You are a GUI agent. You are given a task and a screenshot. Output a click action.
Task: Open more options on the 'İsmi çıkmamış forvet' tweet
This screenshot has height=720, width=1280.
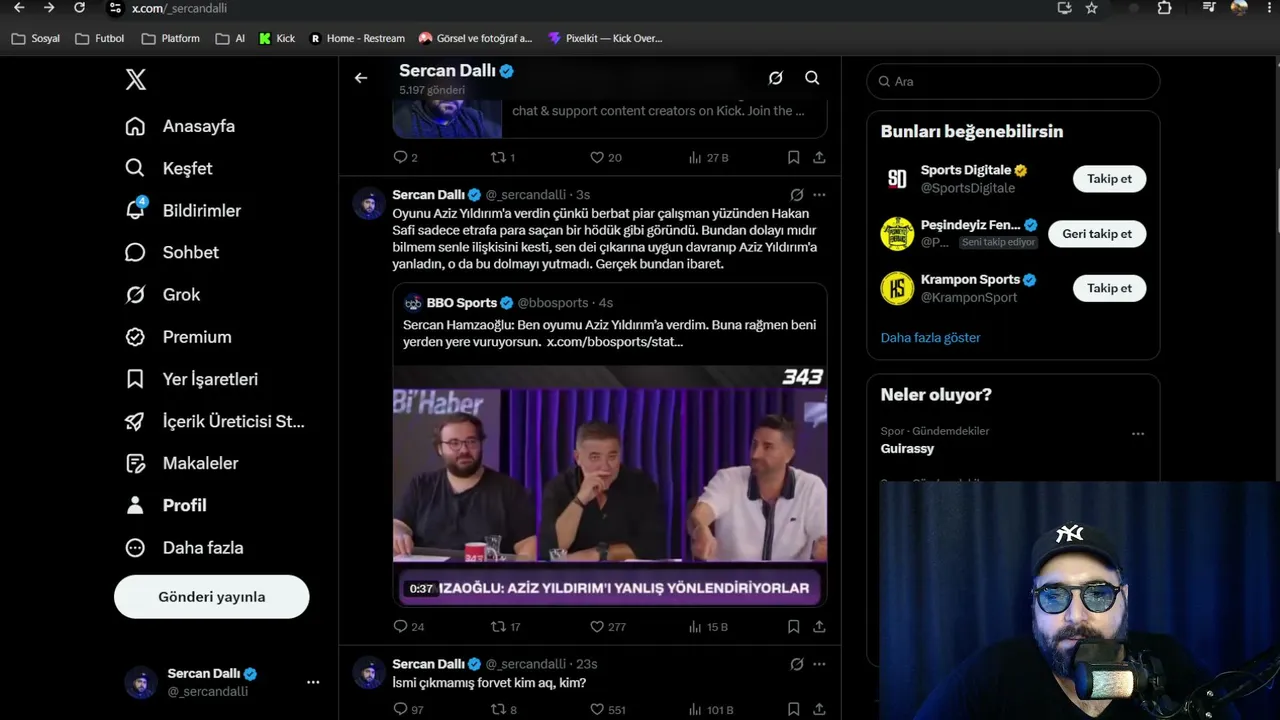pos(819,664)
